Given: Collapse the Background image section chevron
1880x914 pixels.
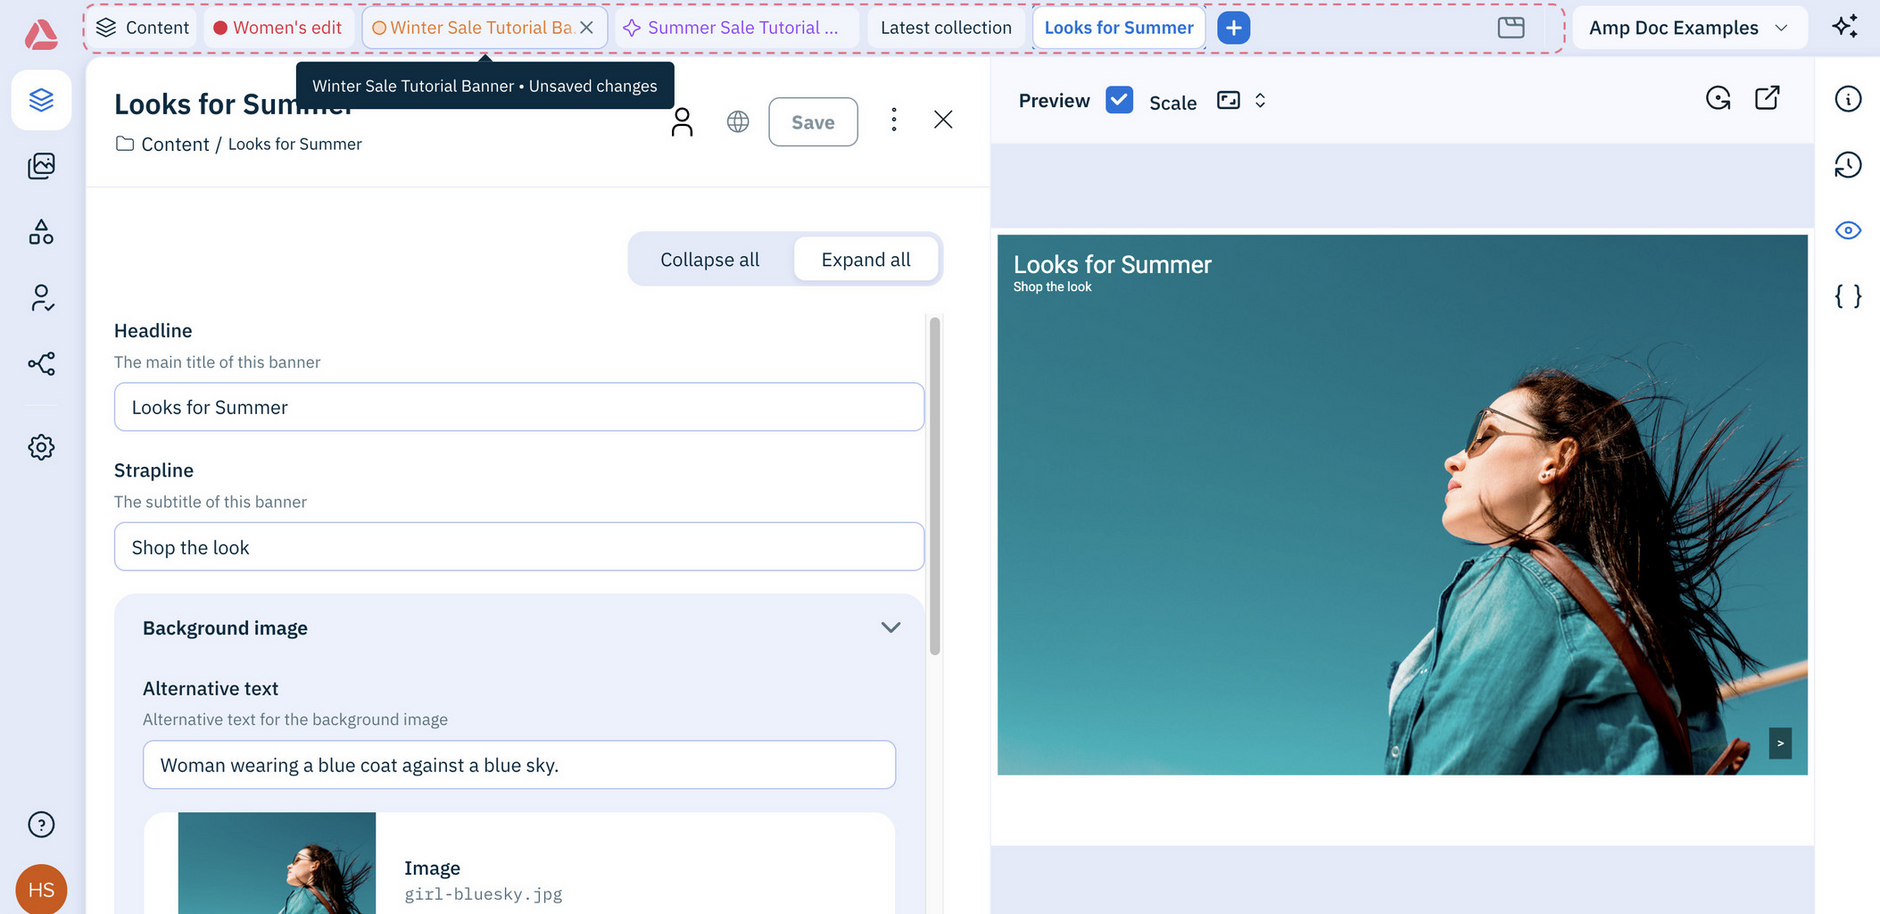Looking at the screenshot, I should tap(891, 628).
